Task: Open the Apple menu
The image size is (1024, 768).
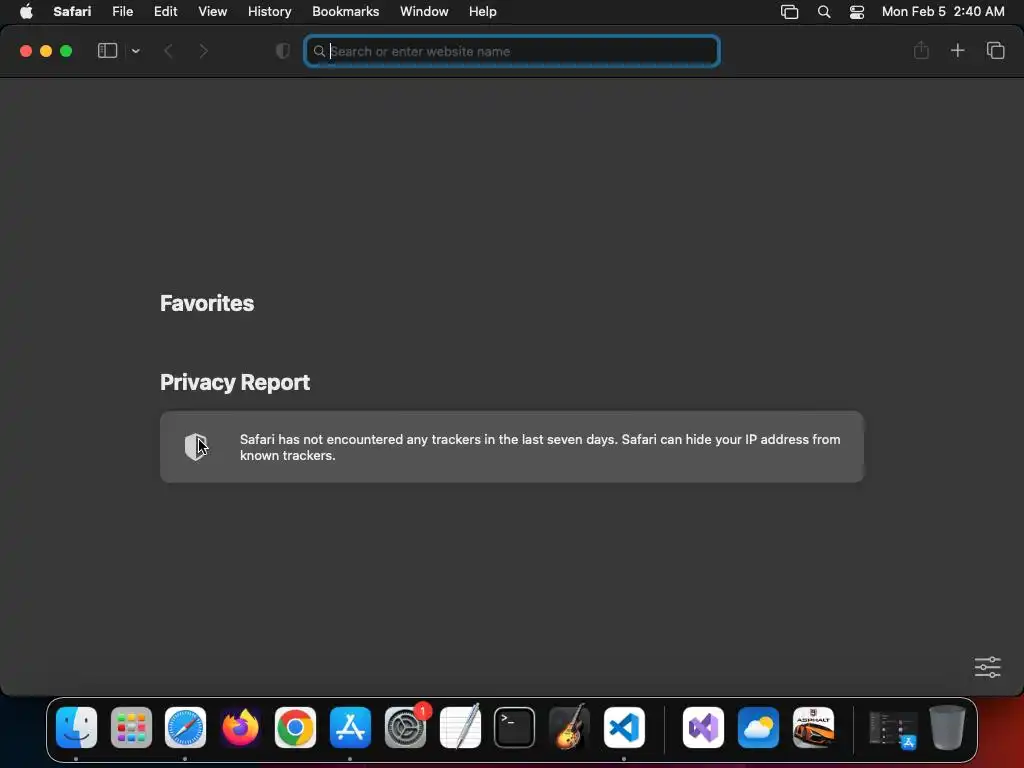Action: (x=26, y=11)
